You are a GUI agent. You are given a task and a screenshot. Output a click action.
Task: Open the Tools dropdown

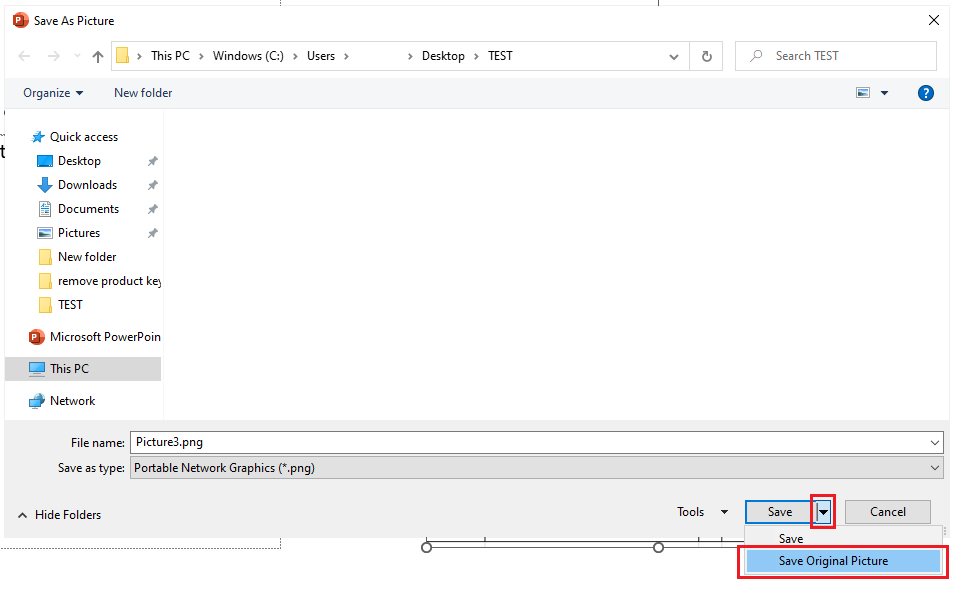click(x=701, y=511)
